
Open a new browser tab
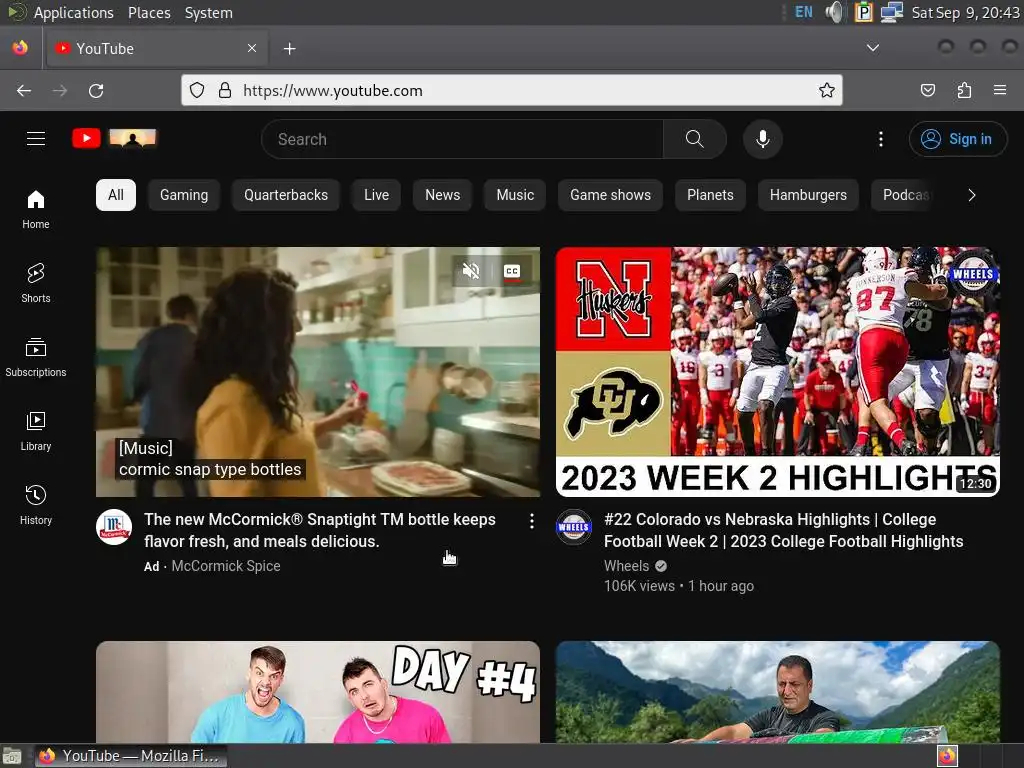coord(289,49)
